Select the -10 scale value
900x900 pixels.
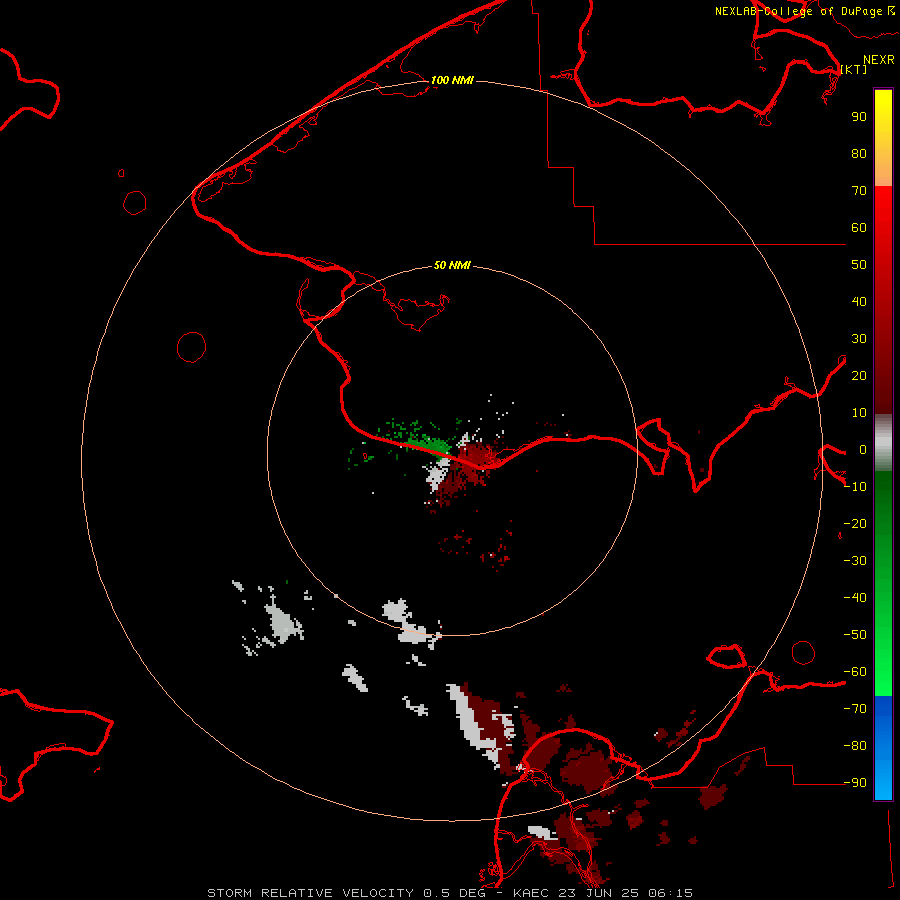(855, 487)
